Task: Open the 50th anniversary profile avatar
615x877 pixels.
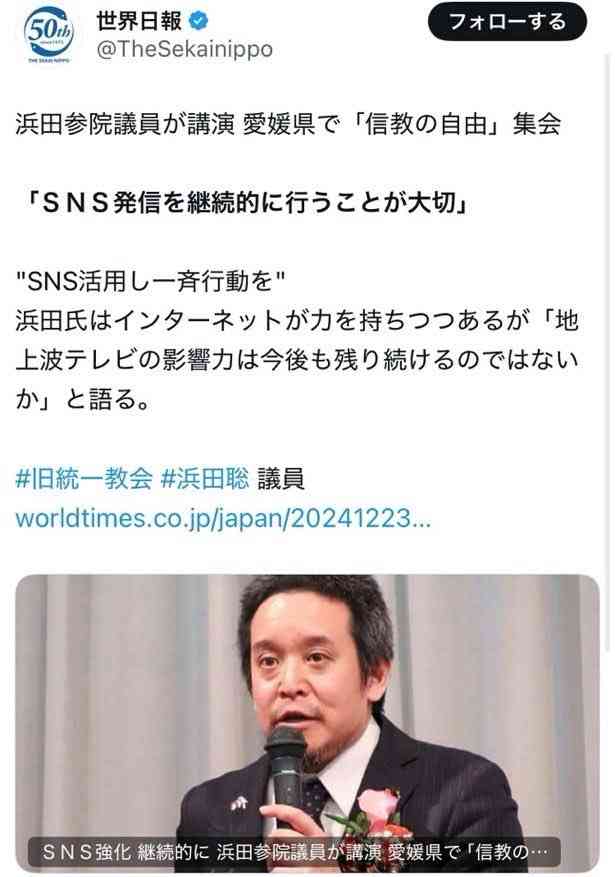Action: click(49, 35)
